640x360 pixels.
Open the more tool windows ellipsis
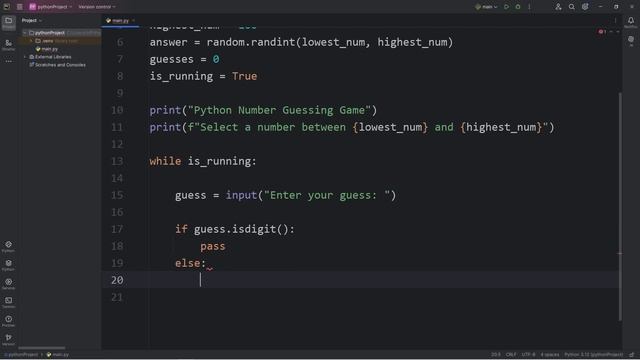click(x=9, y=61)
